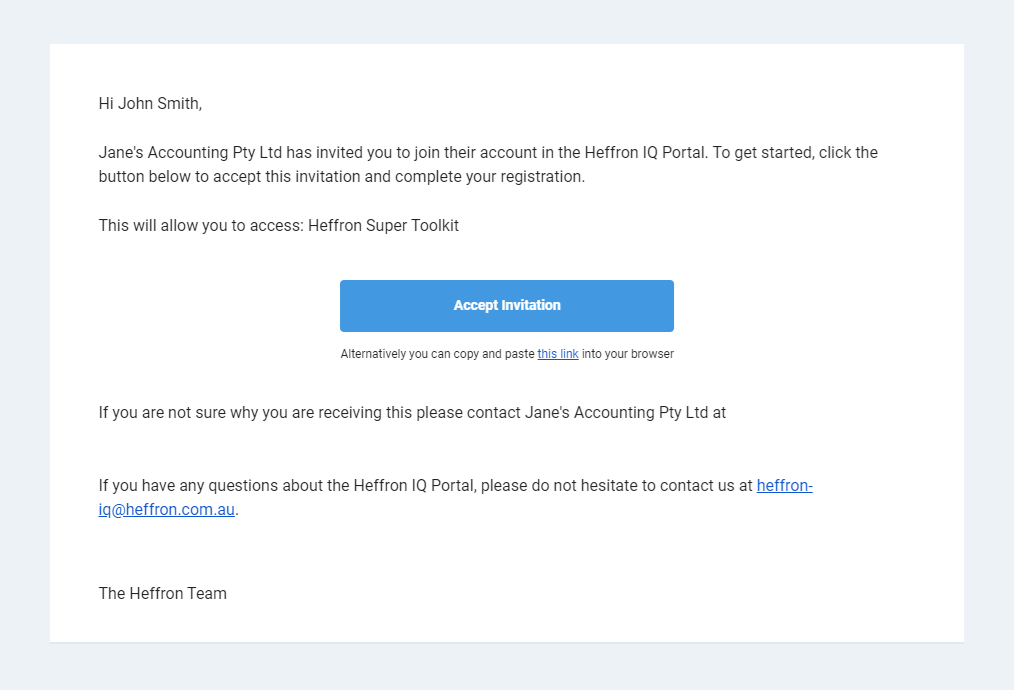This screenshot has width=1014, height=690.
Task: Click 'complete your registration' text
Action: (x=490, y=177)
